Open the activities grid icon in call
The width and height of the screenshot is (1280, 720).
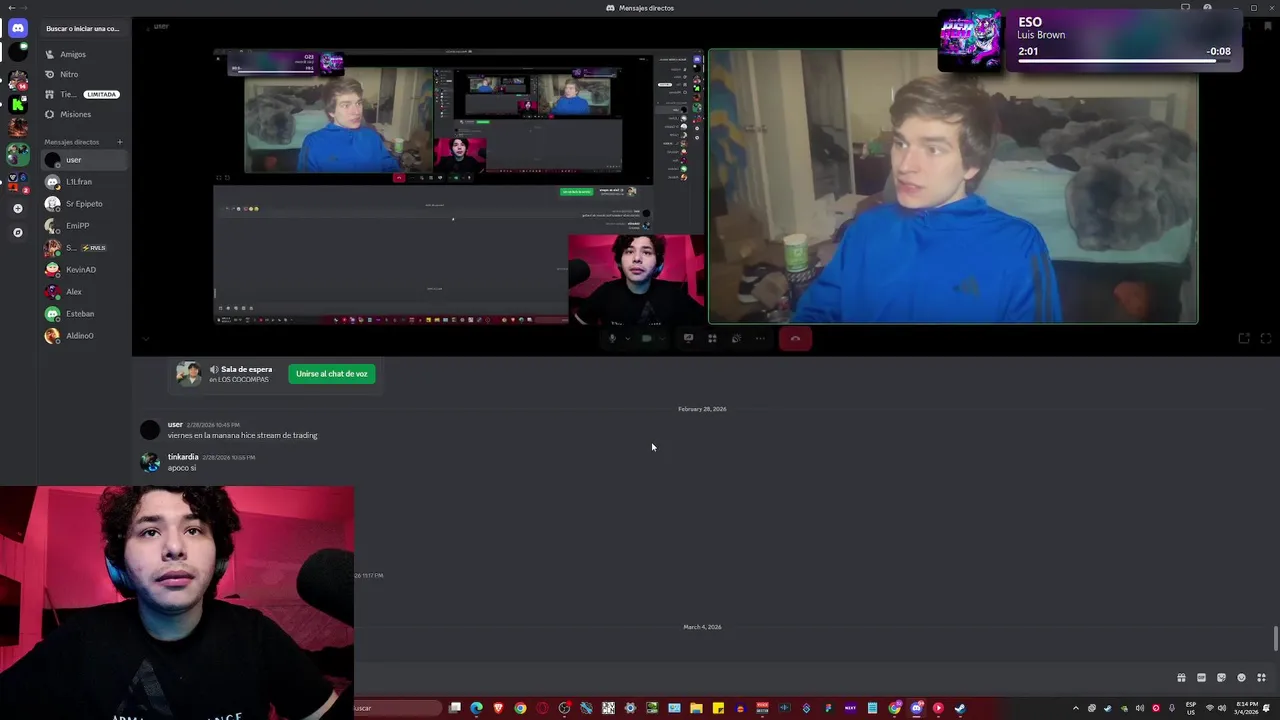(x=712, y=339)
